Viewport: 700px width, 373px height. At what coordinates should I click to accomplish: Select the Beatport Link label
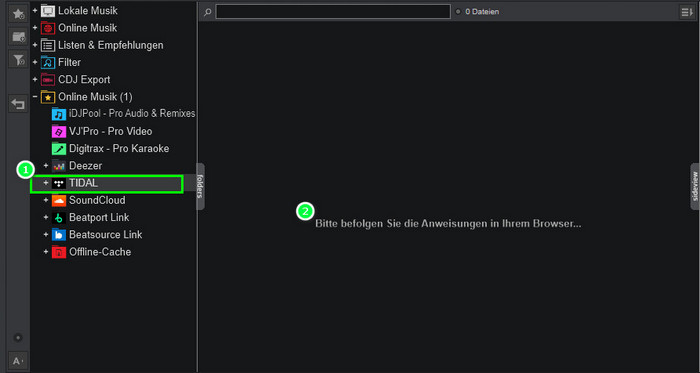click(x=99, y=217)
